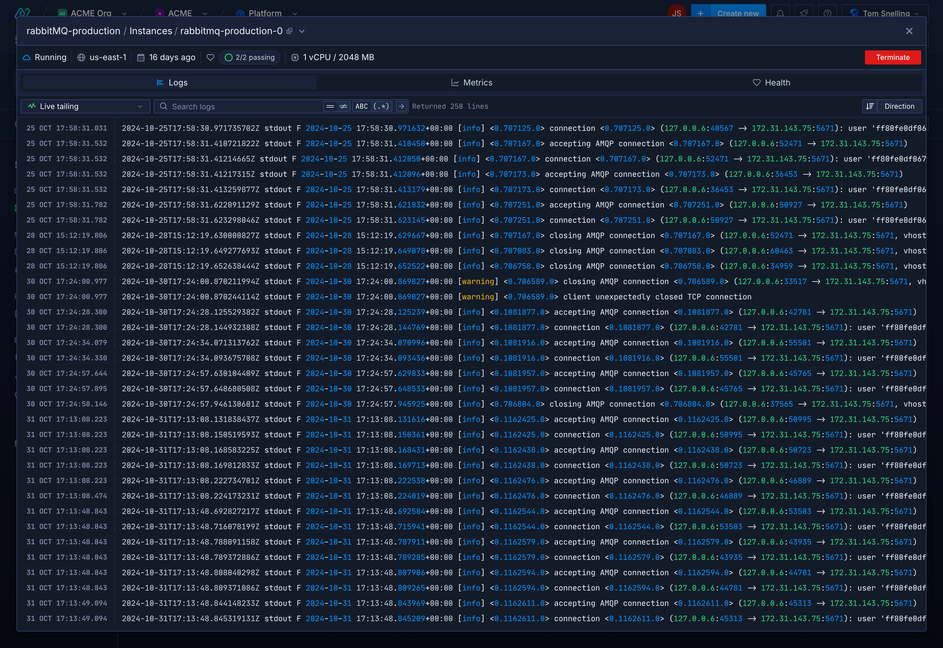Open the Live tailing dropdown

pos(85,106)
